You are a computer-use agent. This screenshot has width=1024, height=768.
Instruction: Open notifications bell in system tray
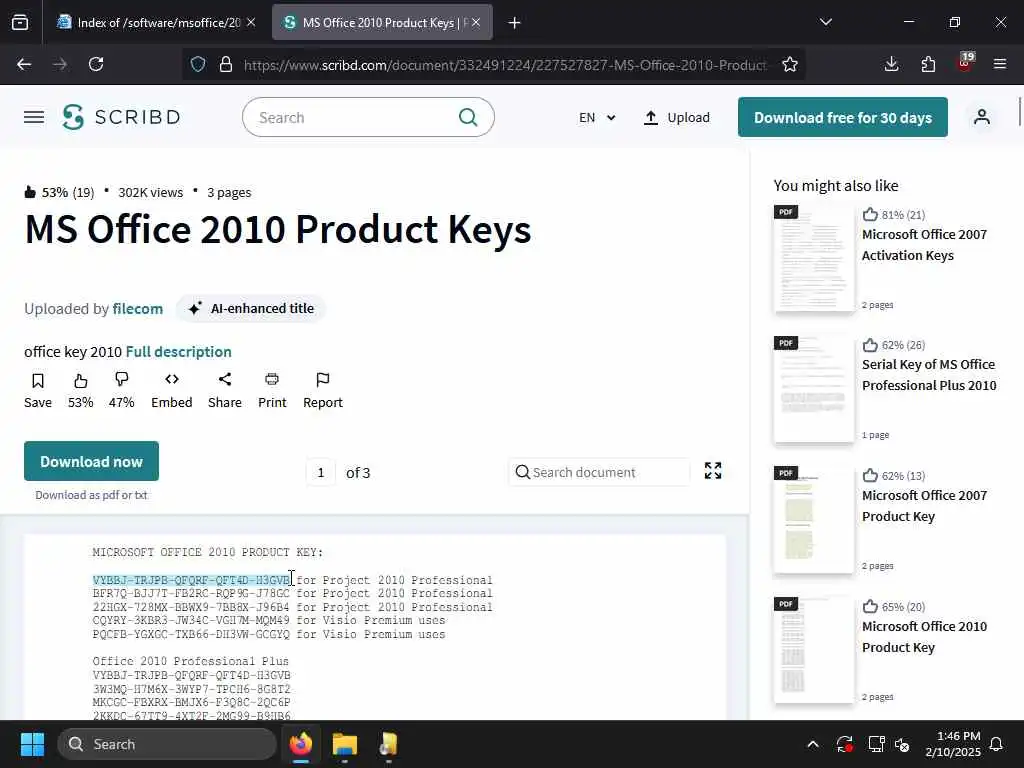997,744
